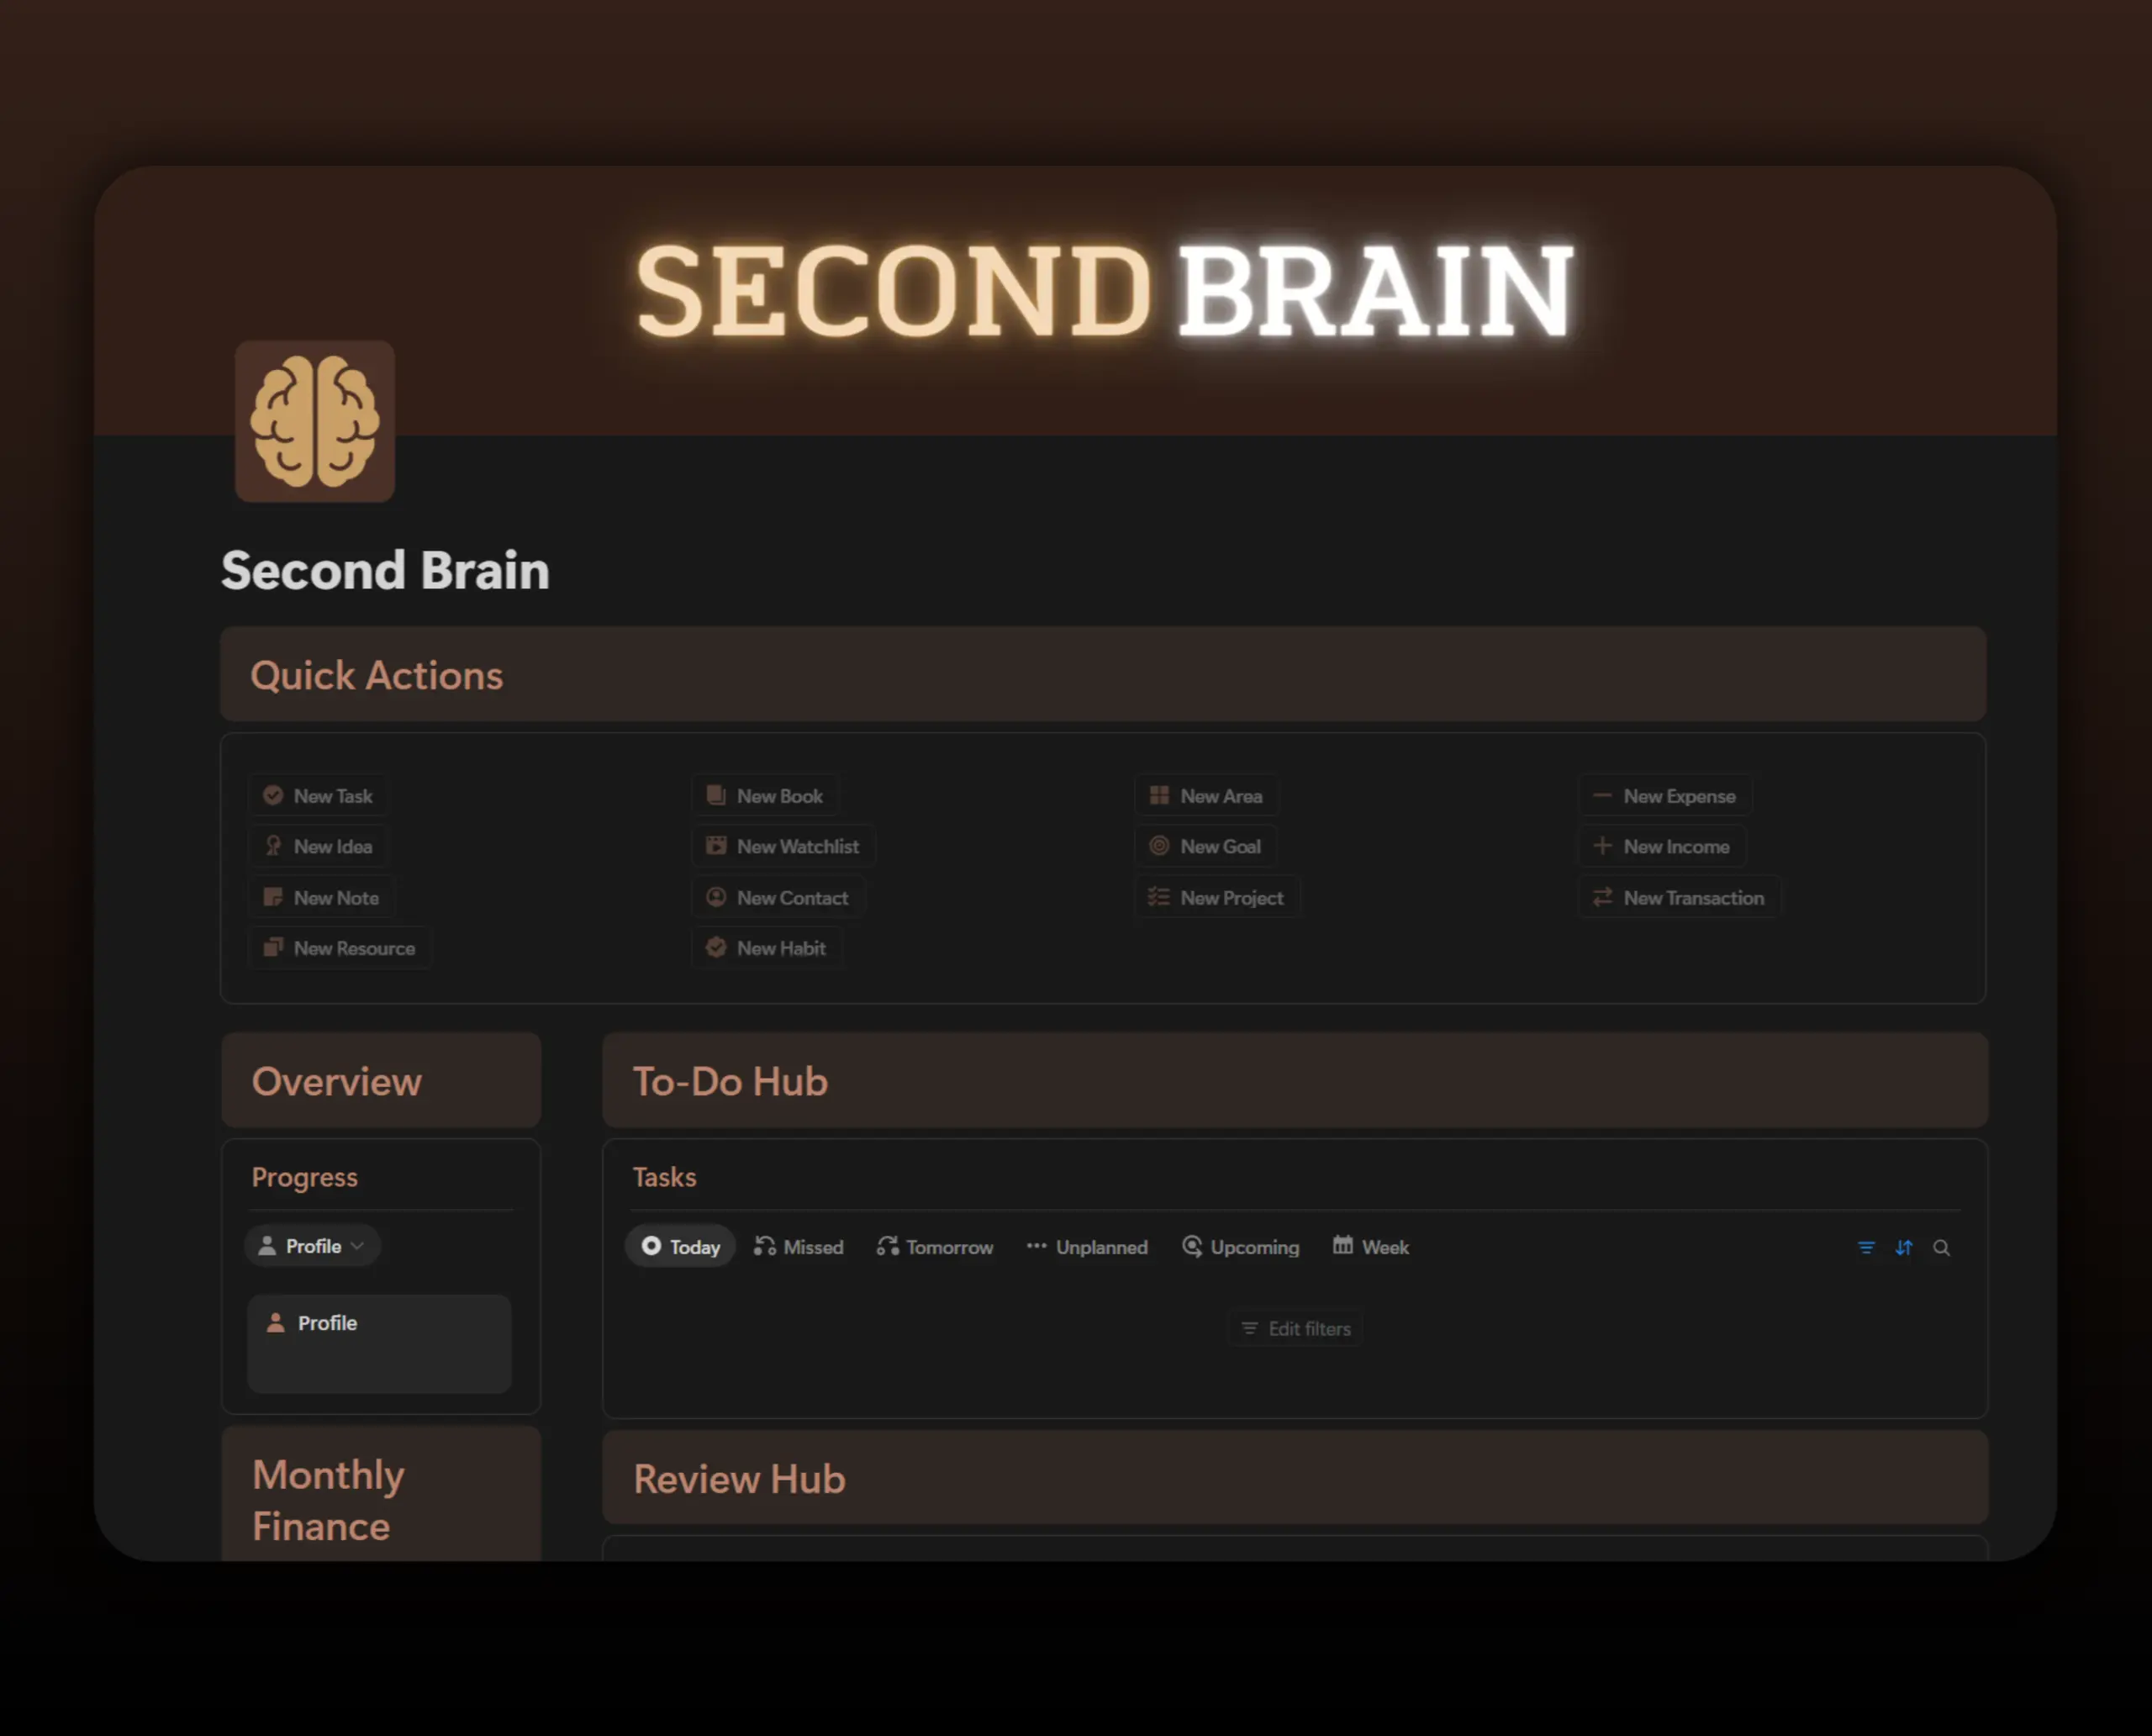Screen dimensions: 2152x1736
Task: Open the Profile card under Progress
Action: coord(379,1343)
